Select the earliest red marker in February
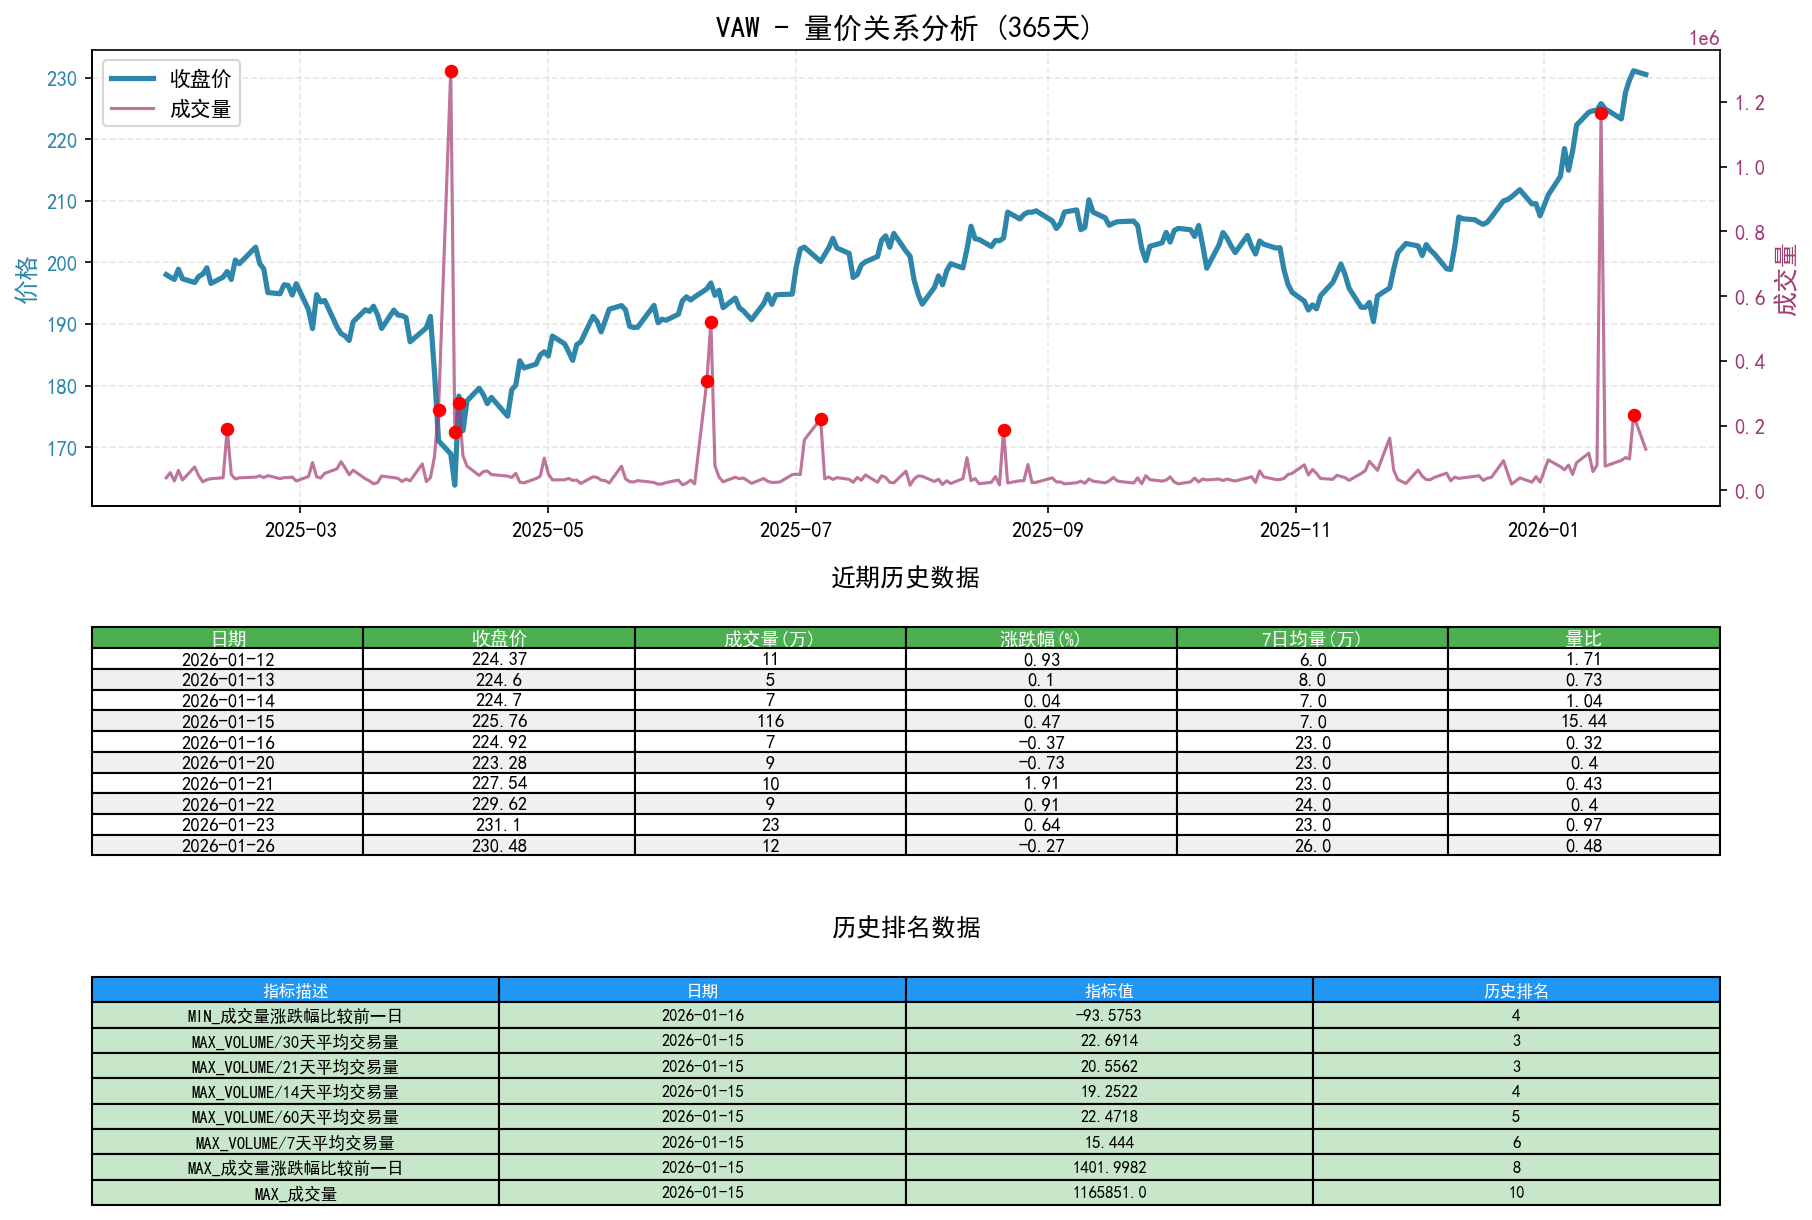This screenshot has height=1220, width=1812. coord(227,429)
